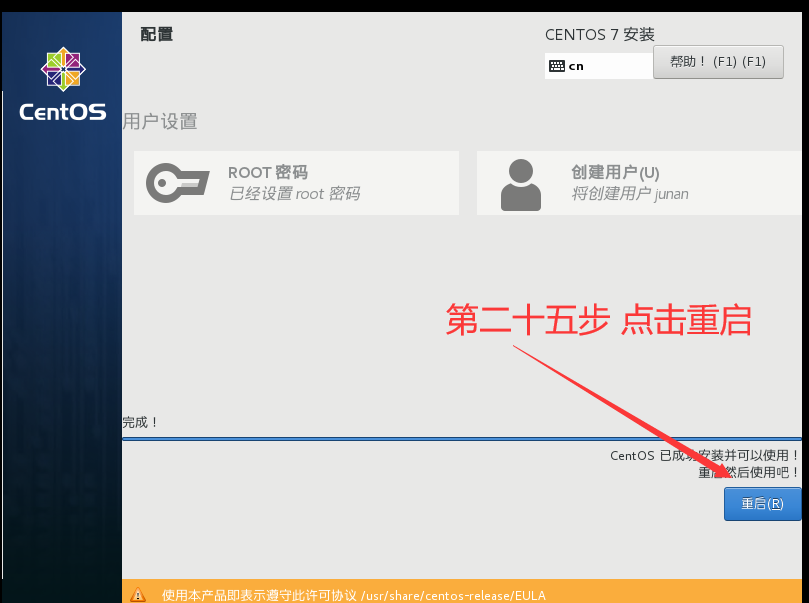Select the cn keyboard layout indicator
This screenshot has width=809, height=603.
[598, 66]
